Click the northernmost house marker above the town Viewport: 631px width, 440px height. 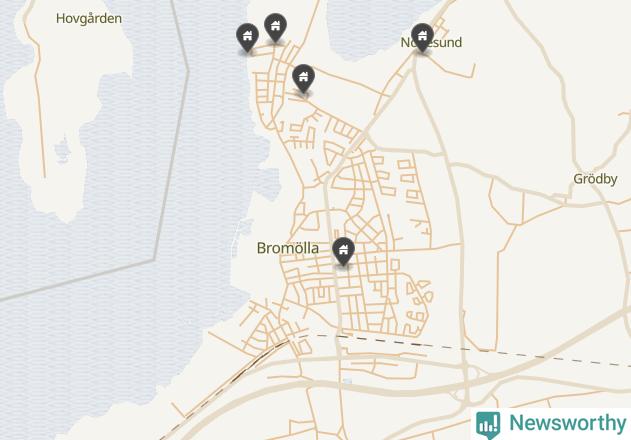pyautogui.click(x=275, y=27)
